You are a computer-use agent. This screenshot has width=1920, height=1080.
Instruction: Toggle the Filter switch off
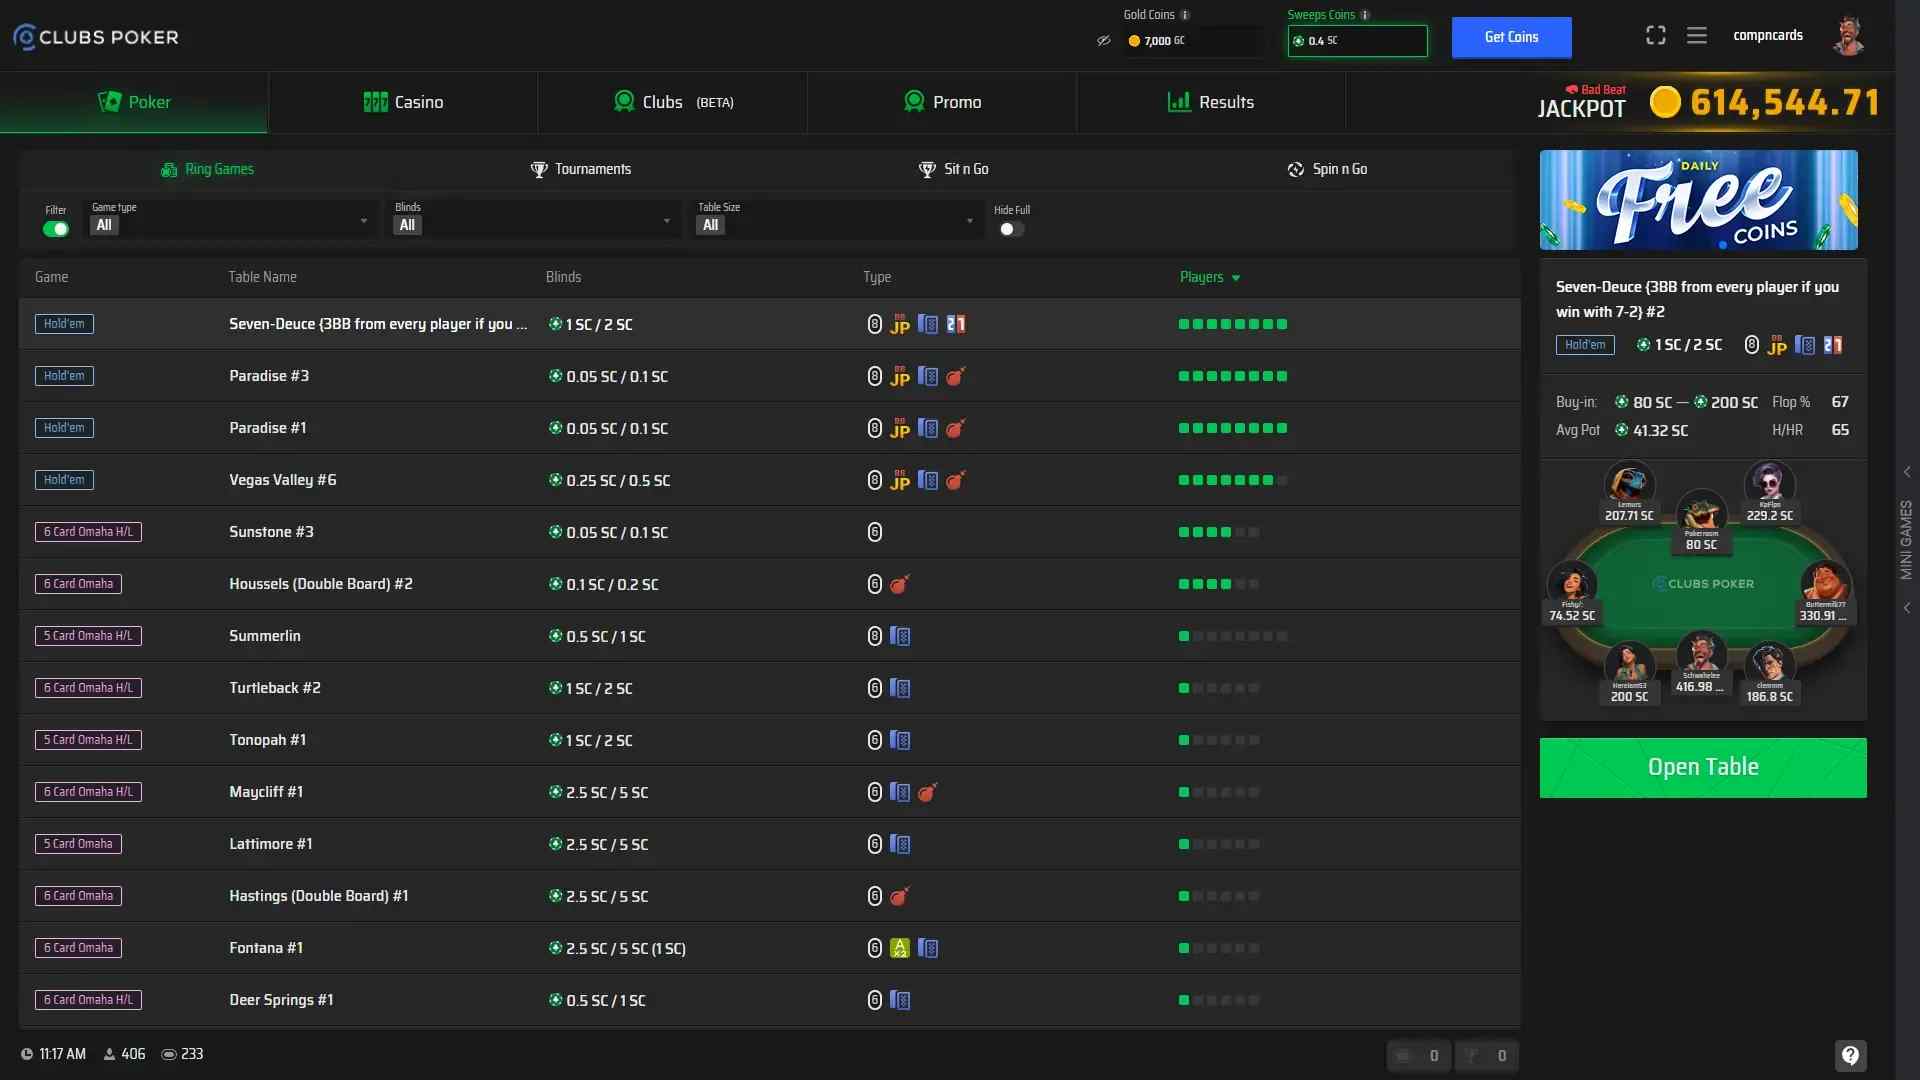pos(56,229)
